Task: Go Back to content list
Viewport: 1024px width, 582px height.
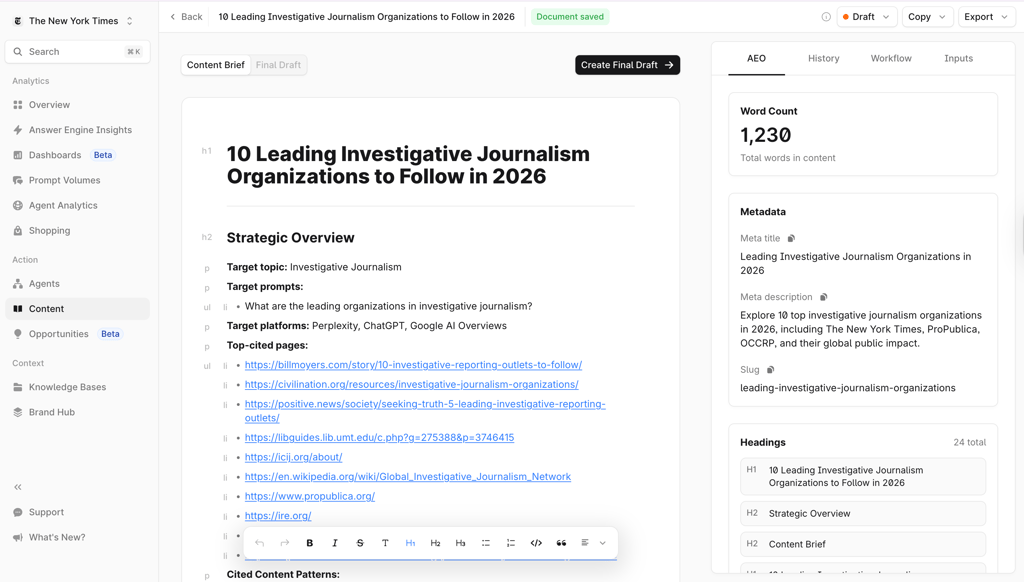Action: click(186, 17)
